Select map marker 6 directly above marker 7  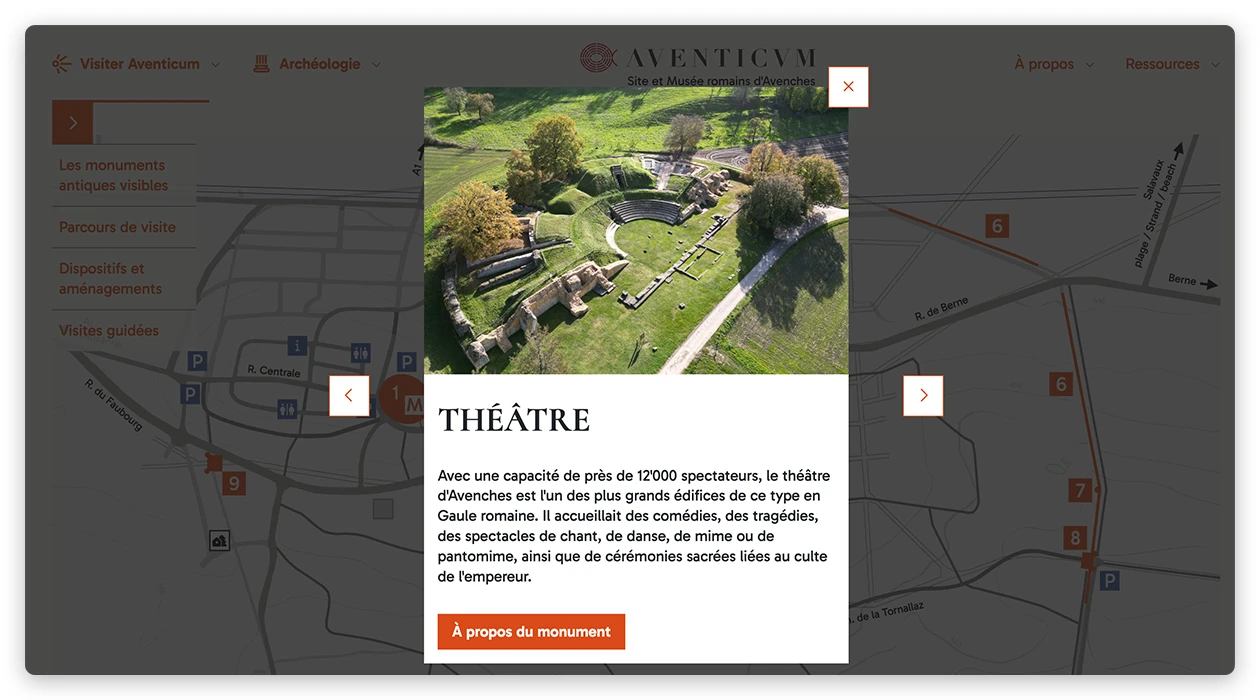pos(1061,384)
